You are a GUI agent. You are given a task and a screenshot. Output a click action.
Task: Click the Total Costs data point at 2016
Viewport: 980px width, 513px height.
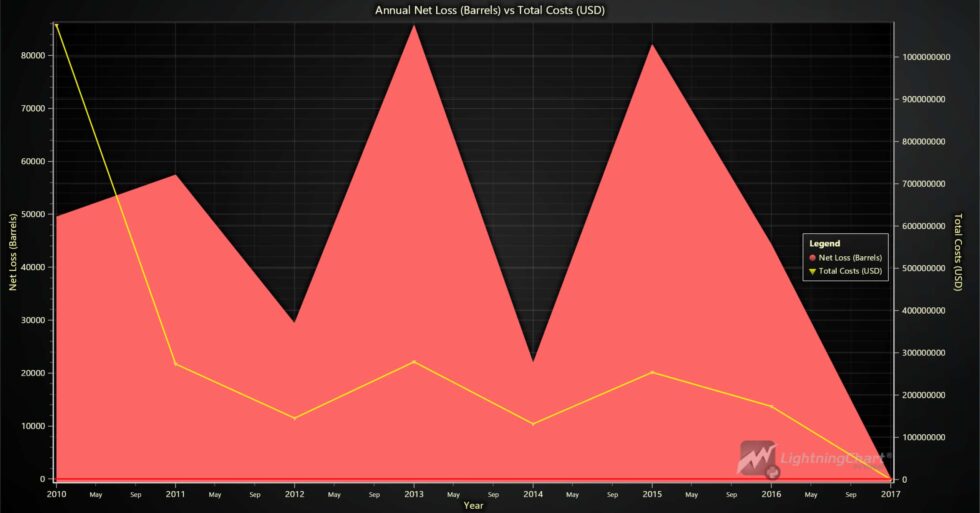(x=771, y=406)
